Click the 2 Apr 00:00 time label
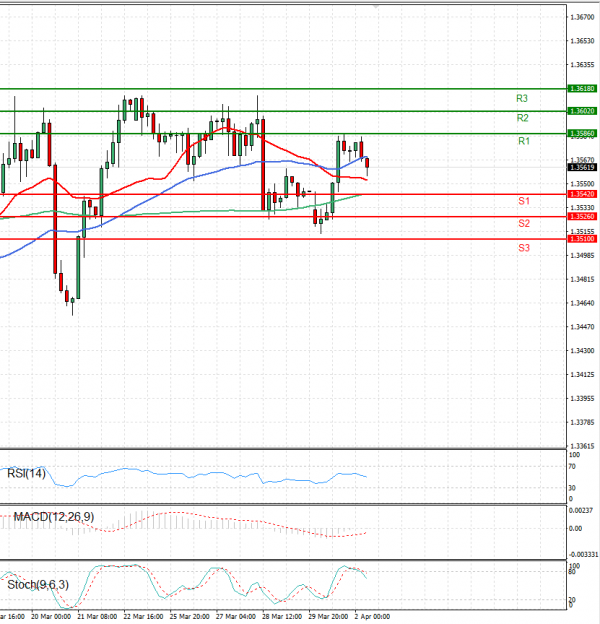The width and height of the screenshot is (600, 624). coord(372,616)
